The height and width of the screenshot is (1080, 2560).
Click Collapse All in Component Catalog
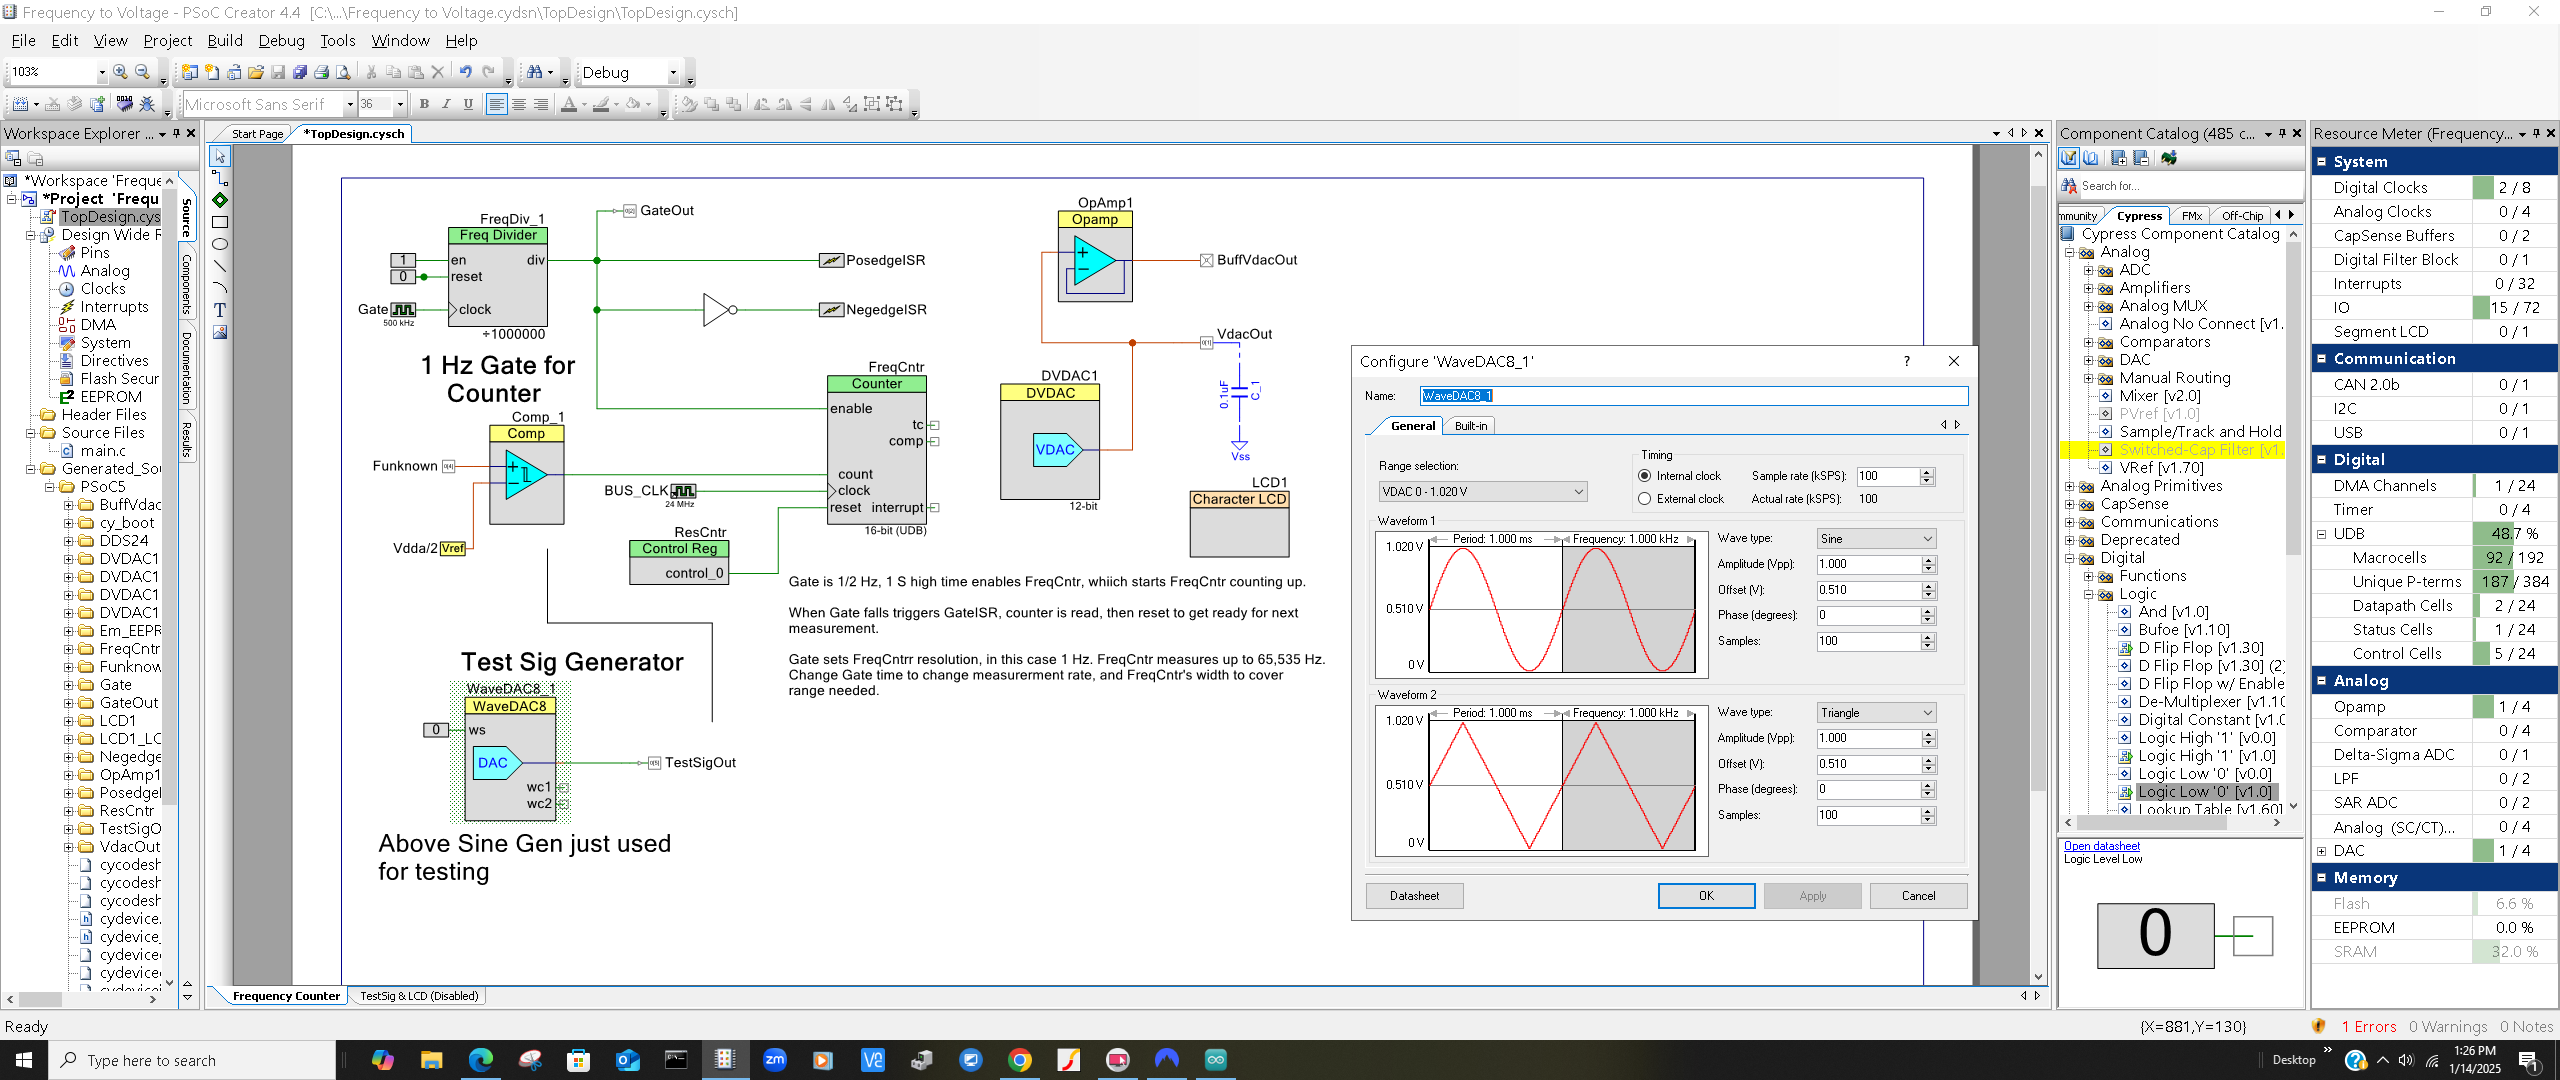(2141, 158)
